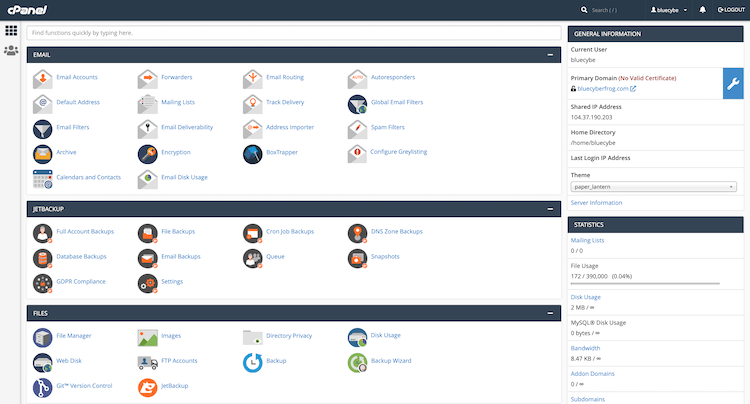Click the Mailing Lists statistics link
Viewport: 750px width, 404px height.
pyautogui.click(x=587, y=240)
